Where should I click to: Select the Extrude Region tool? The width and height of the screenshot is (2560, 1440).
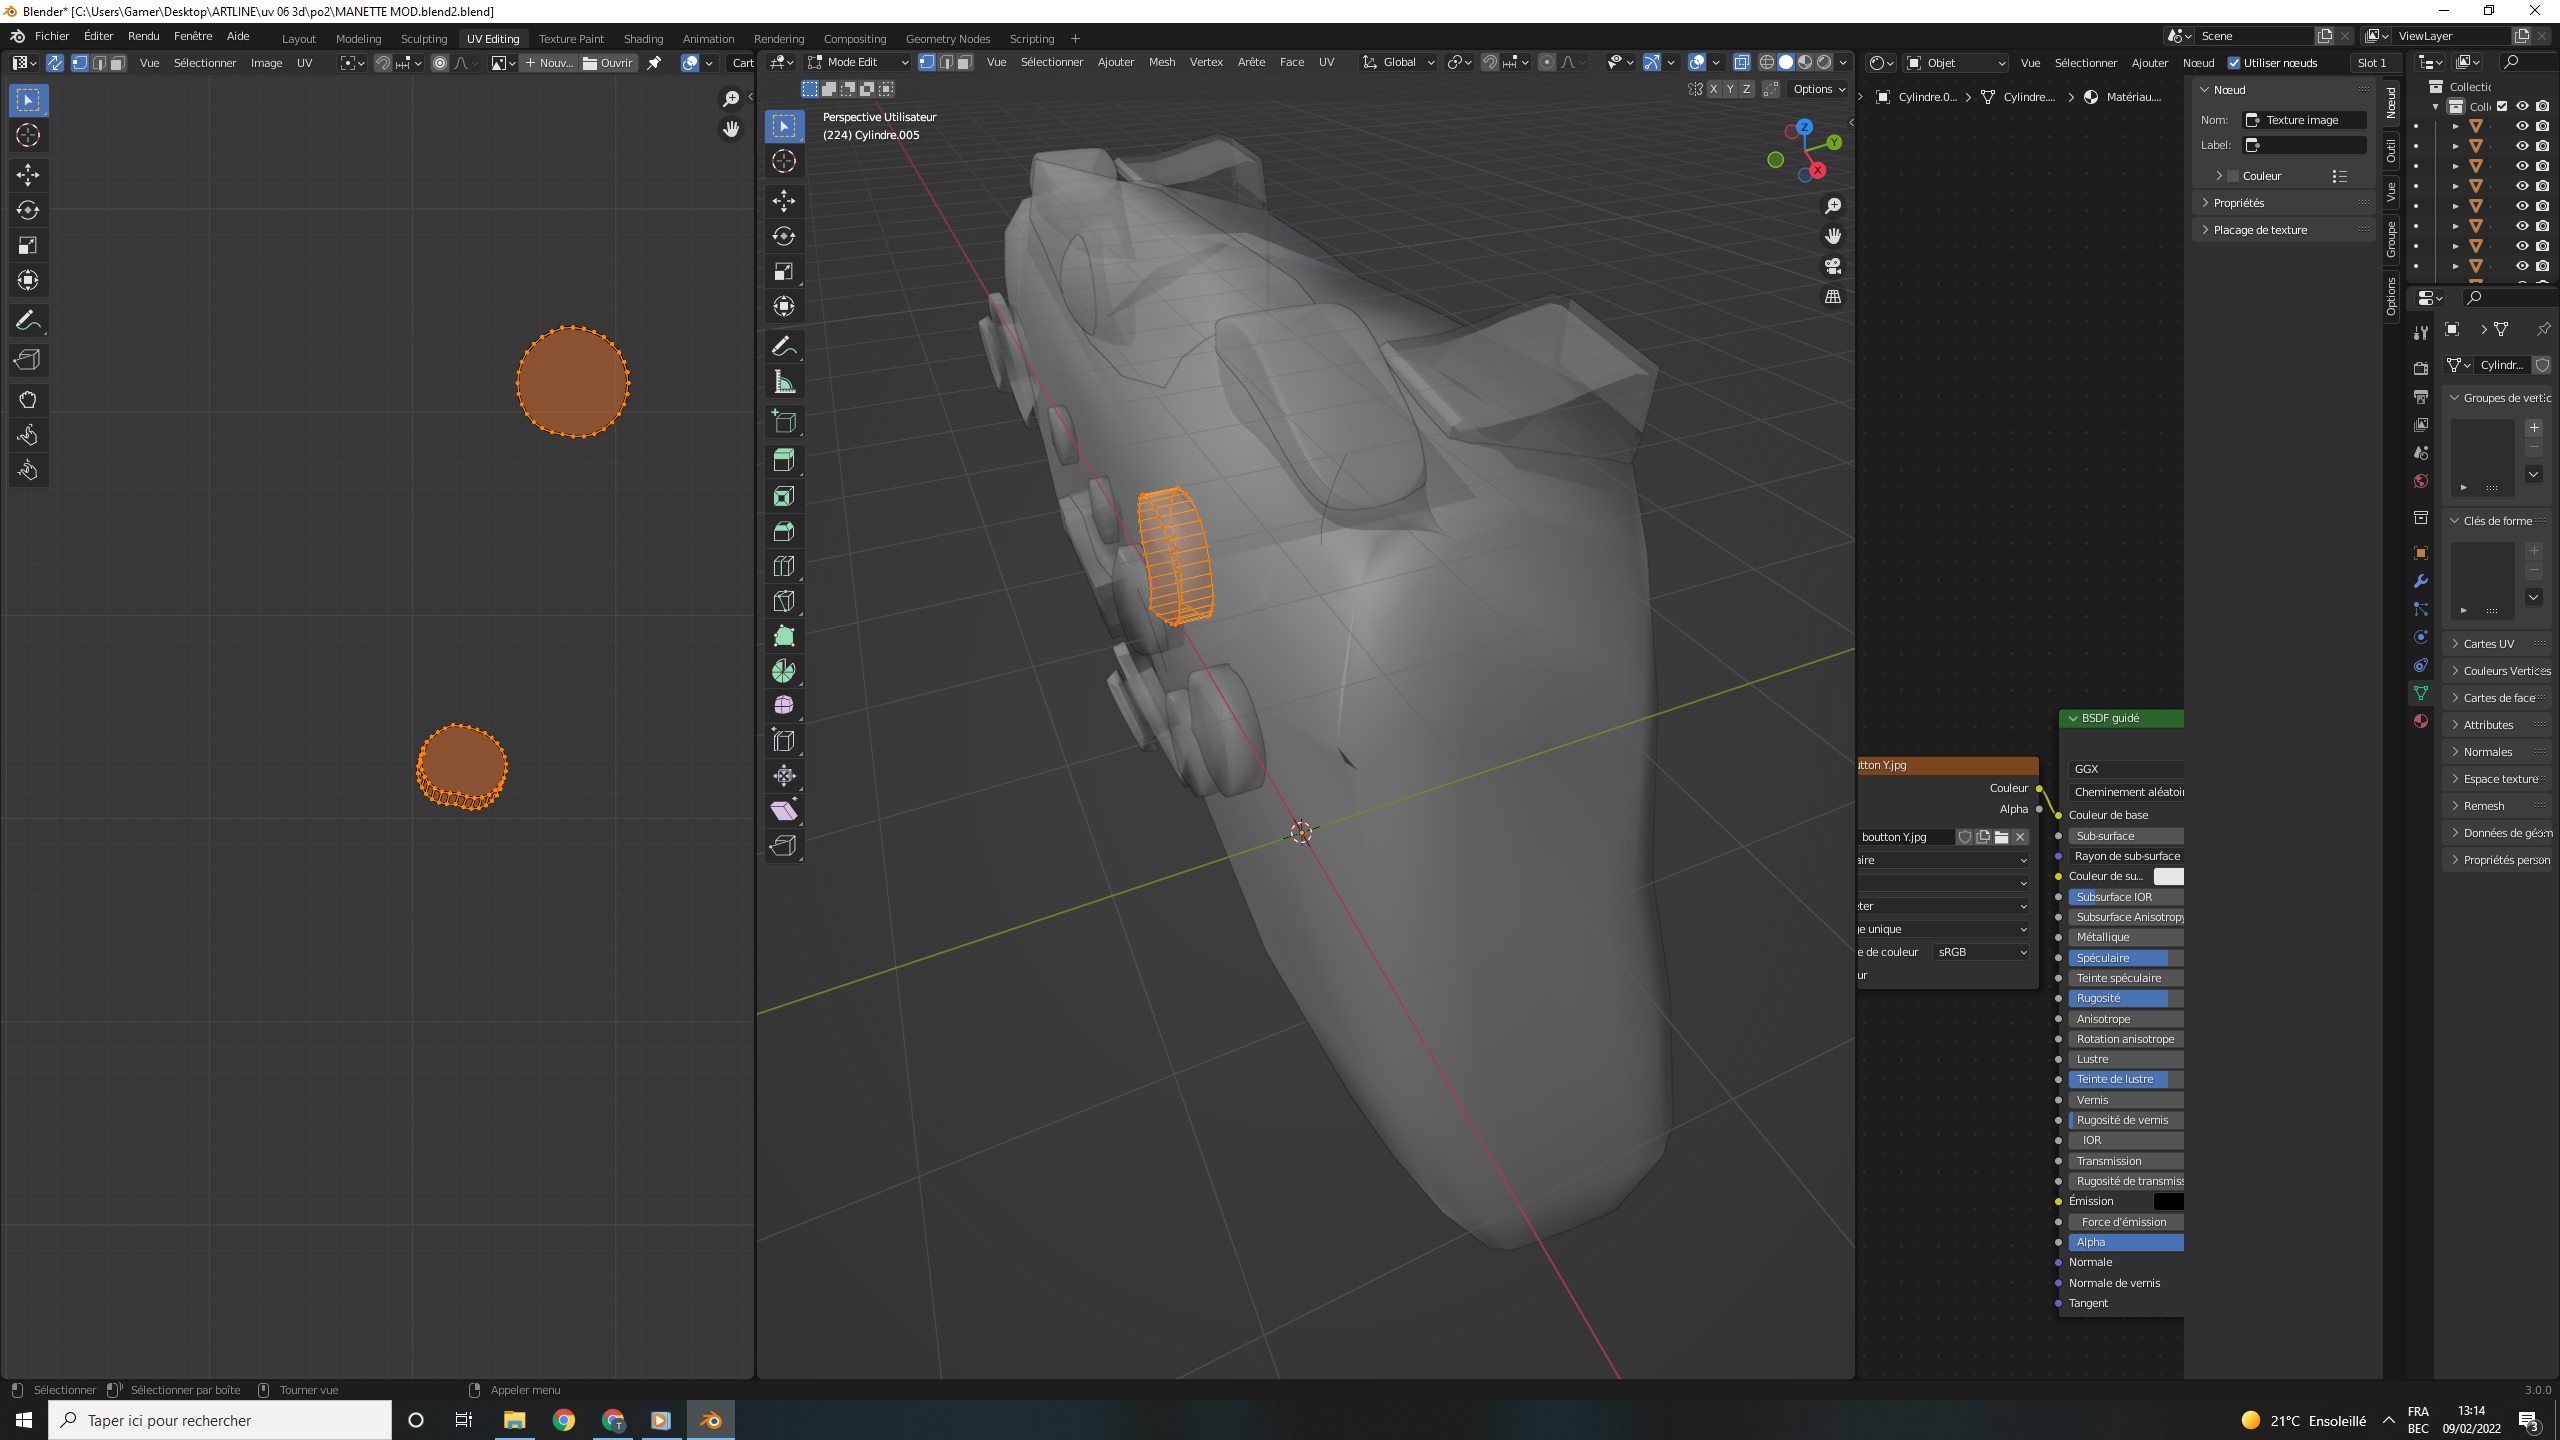pos(784,460)
